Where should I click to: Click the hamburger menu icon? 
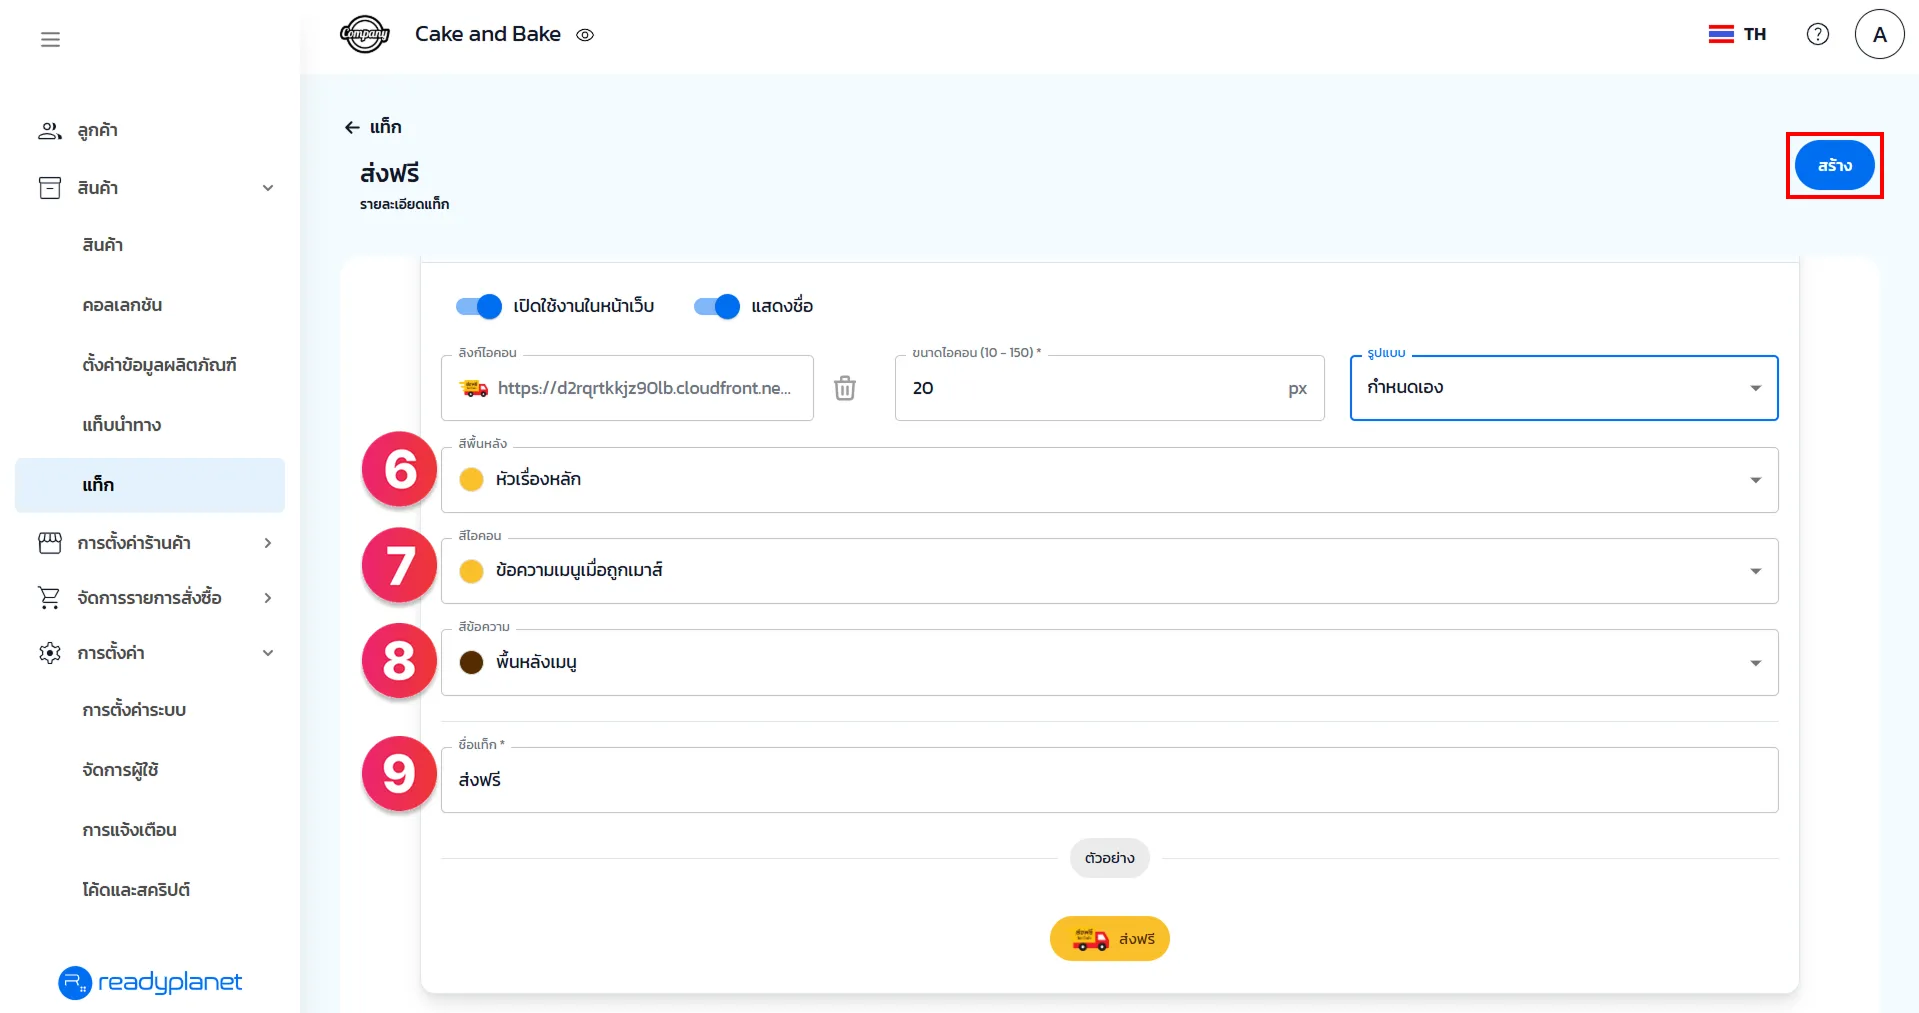coord(50,40)
